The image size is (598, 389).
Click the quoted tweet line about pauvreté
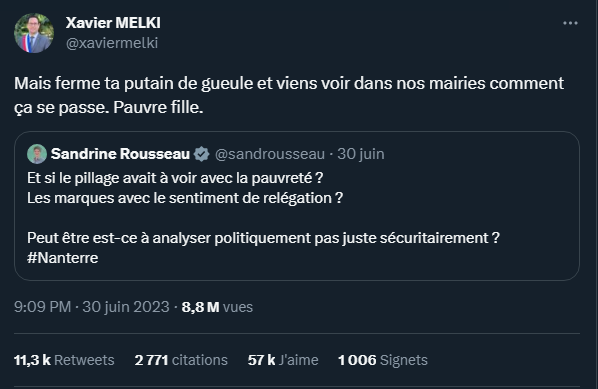tap(175, 178)
